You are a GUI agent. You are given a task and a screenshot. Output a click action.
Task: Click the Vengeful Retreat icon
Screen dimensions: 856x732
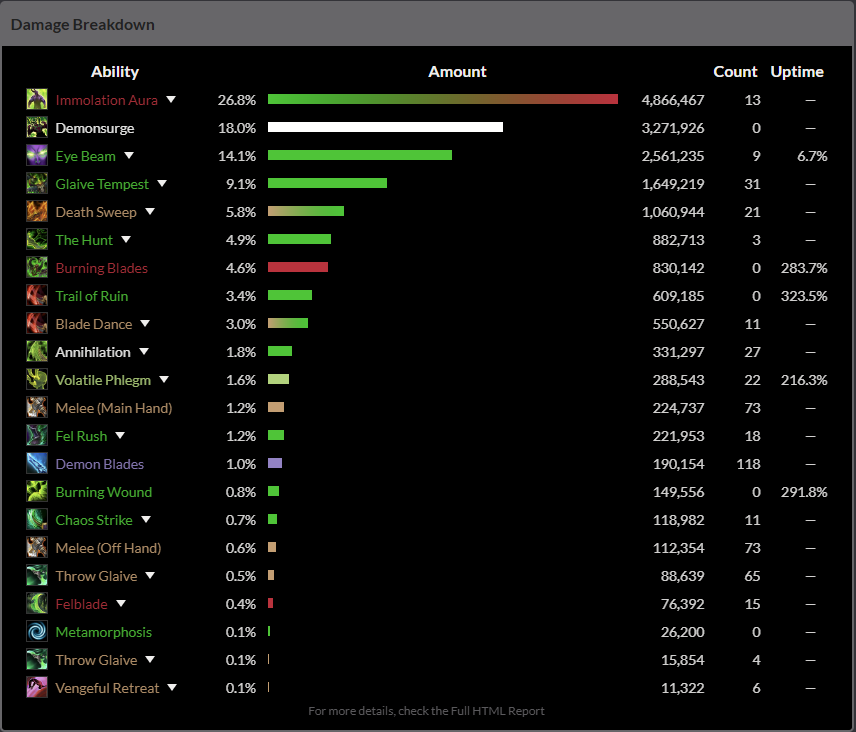pos(37,688)
